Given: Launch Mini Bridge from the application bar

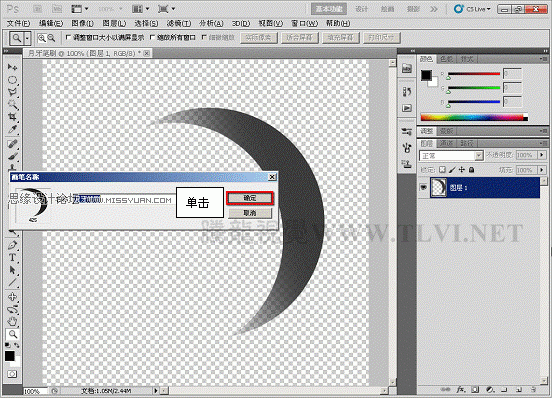Looking at the screenshot, I should (x=57, y=9).
